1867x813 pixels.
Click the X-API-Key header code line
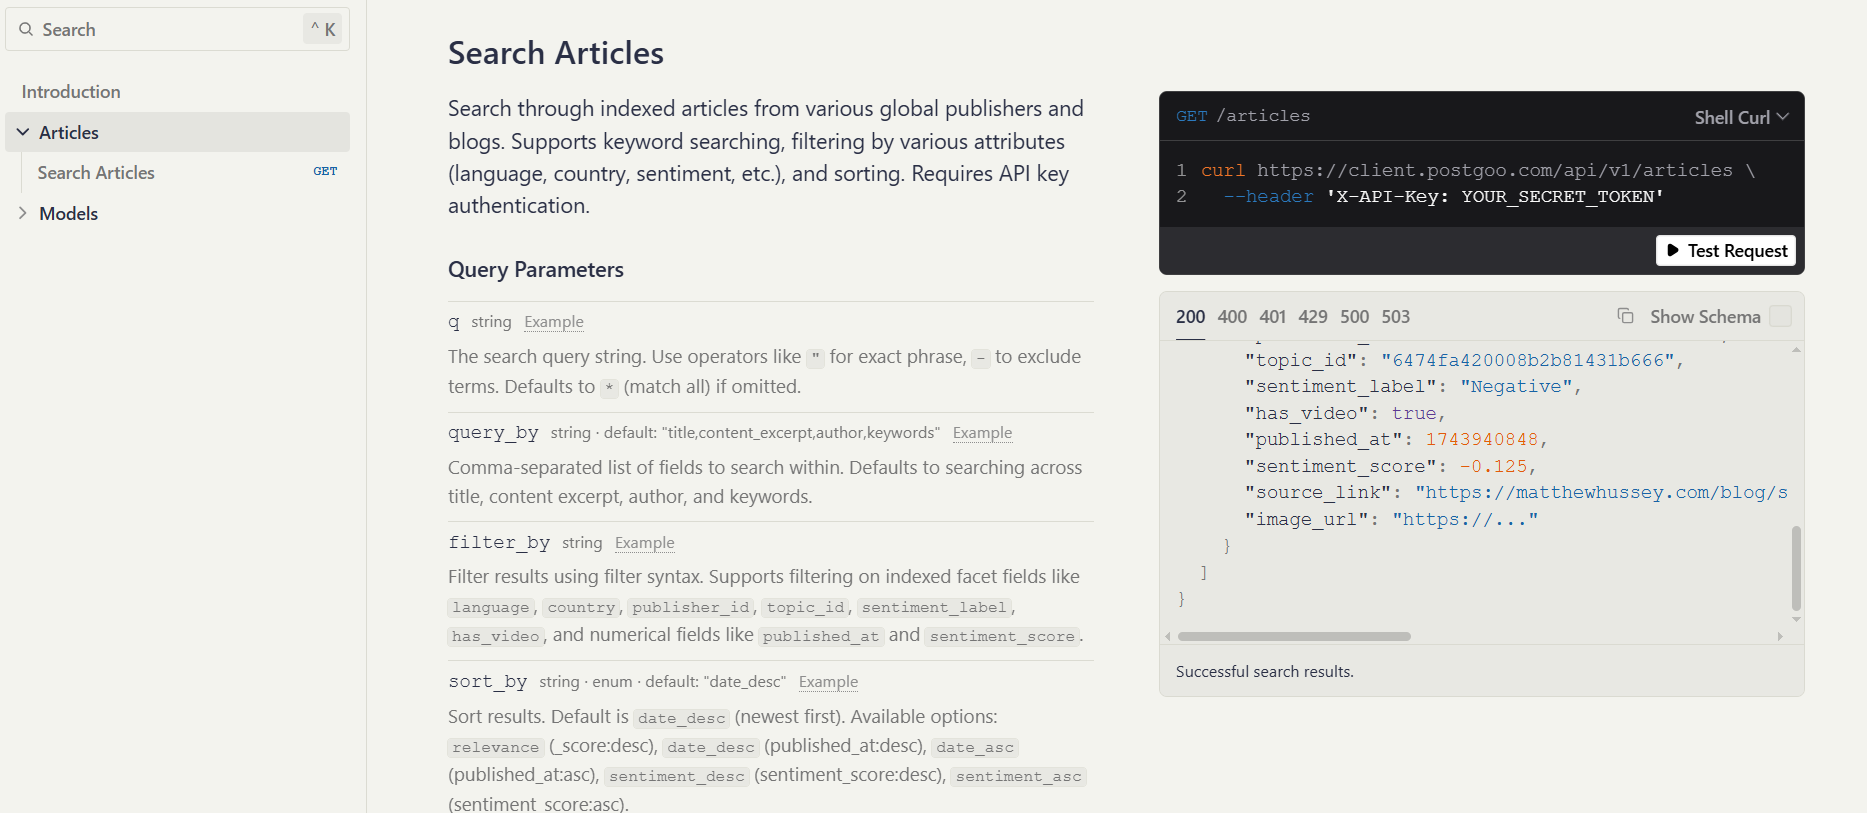tap(1444, 197)
